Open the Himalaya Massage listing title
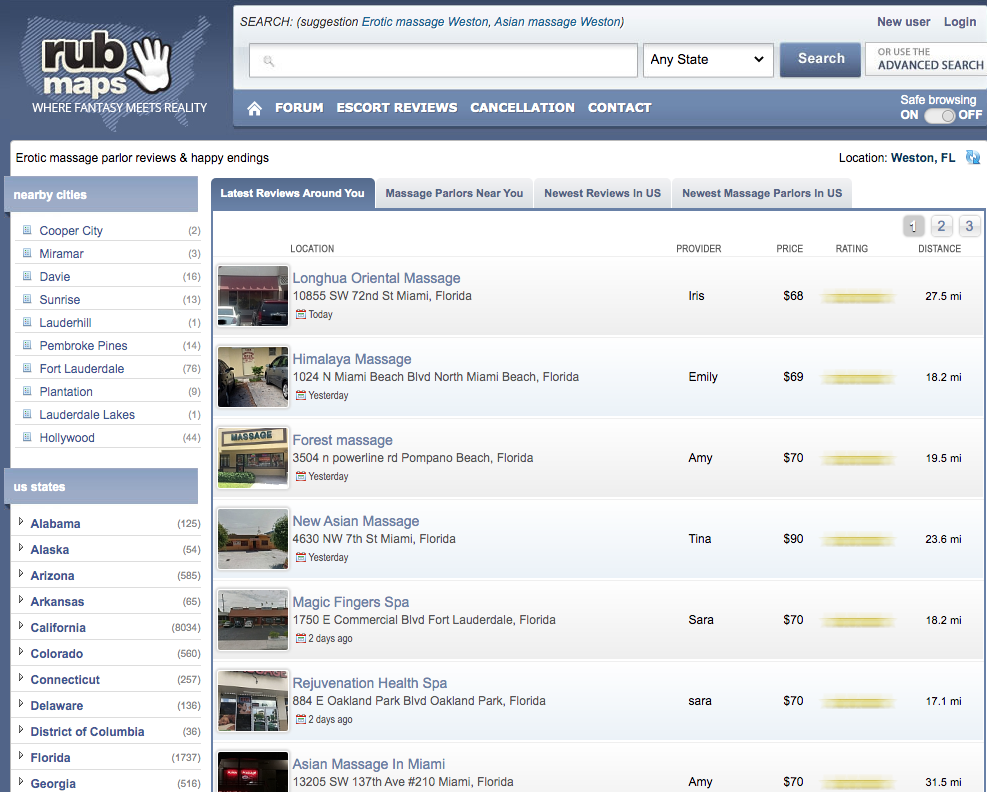 point(352,359)
